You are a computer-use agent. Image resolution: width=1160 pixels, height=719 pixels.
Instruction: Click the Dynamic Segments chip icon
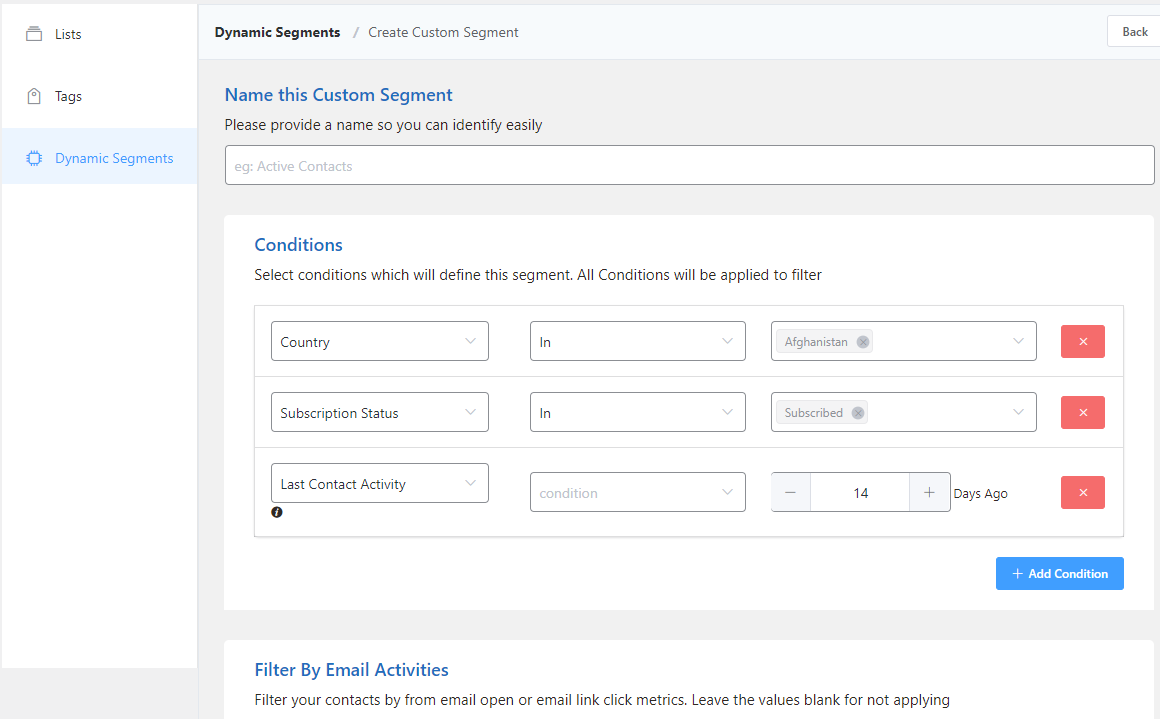pyautogui.click(x=34, y=158)
